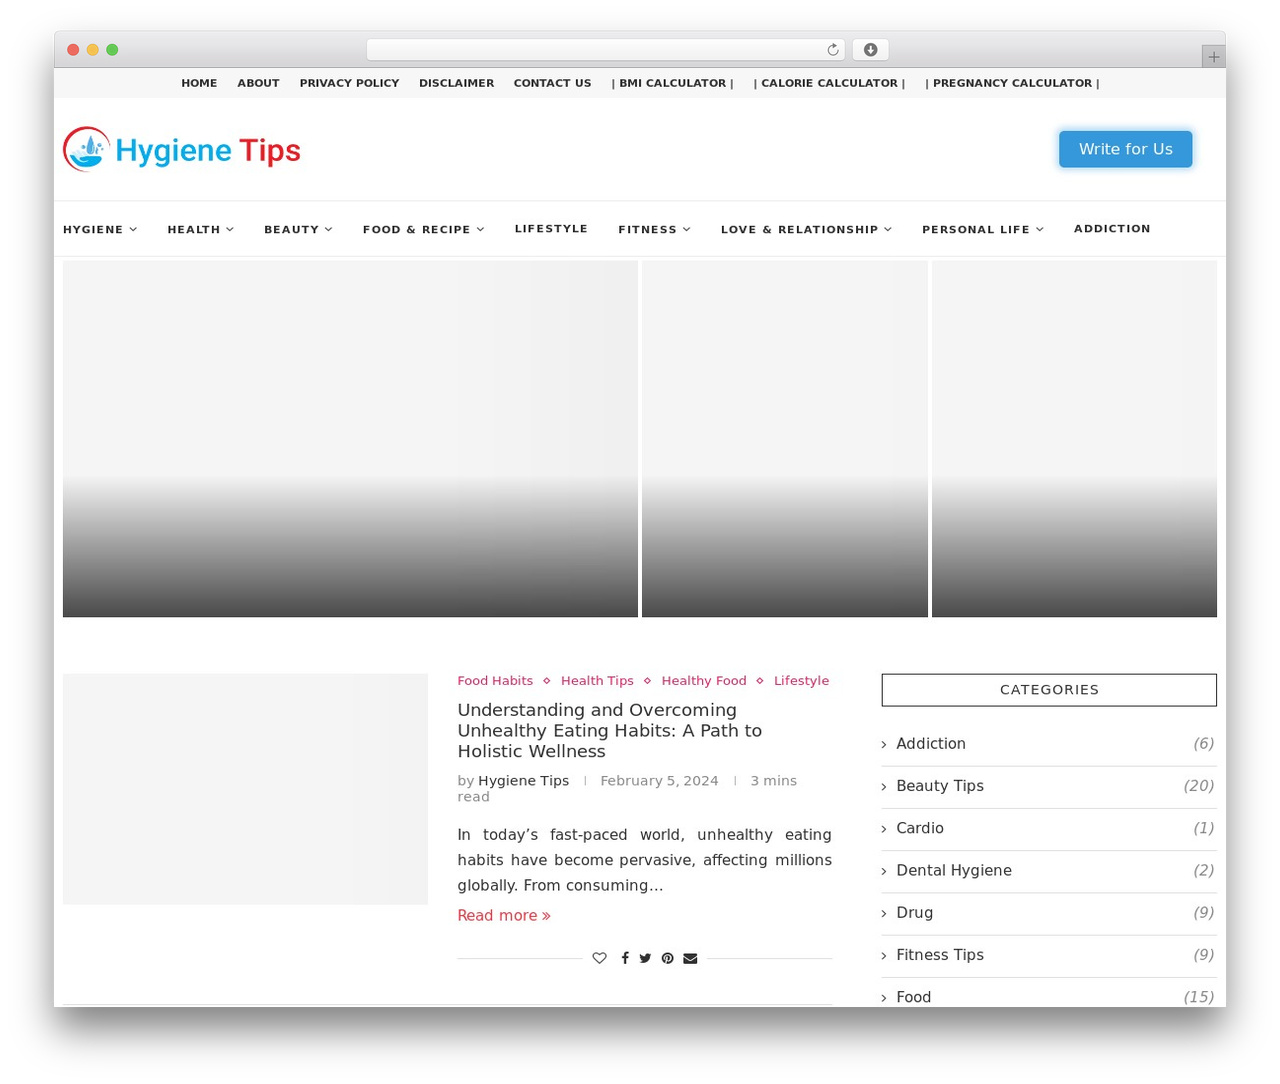Open the right featured slider image
The height and width of the screenshot is (1084, 1280).
pos(1074,439)
